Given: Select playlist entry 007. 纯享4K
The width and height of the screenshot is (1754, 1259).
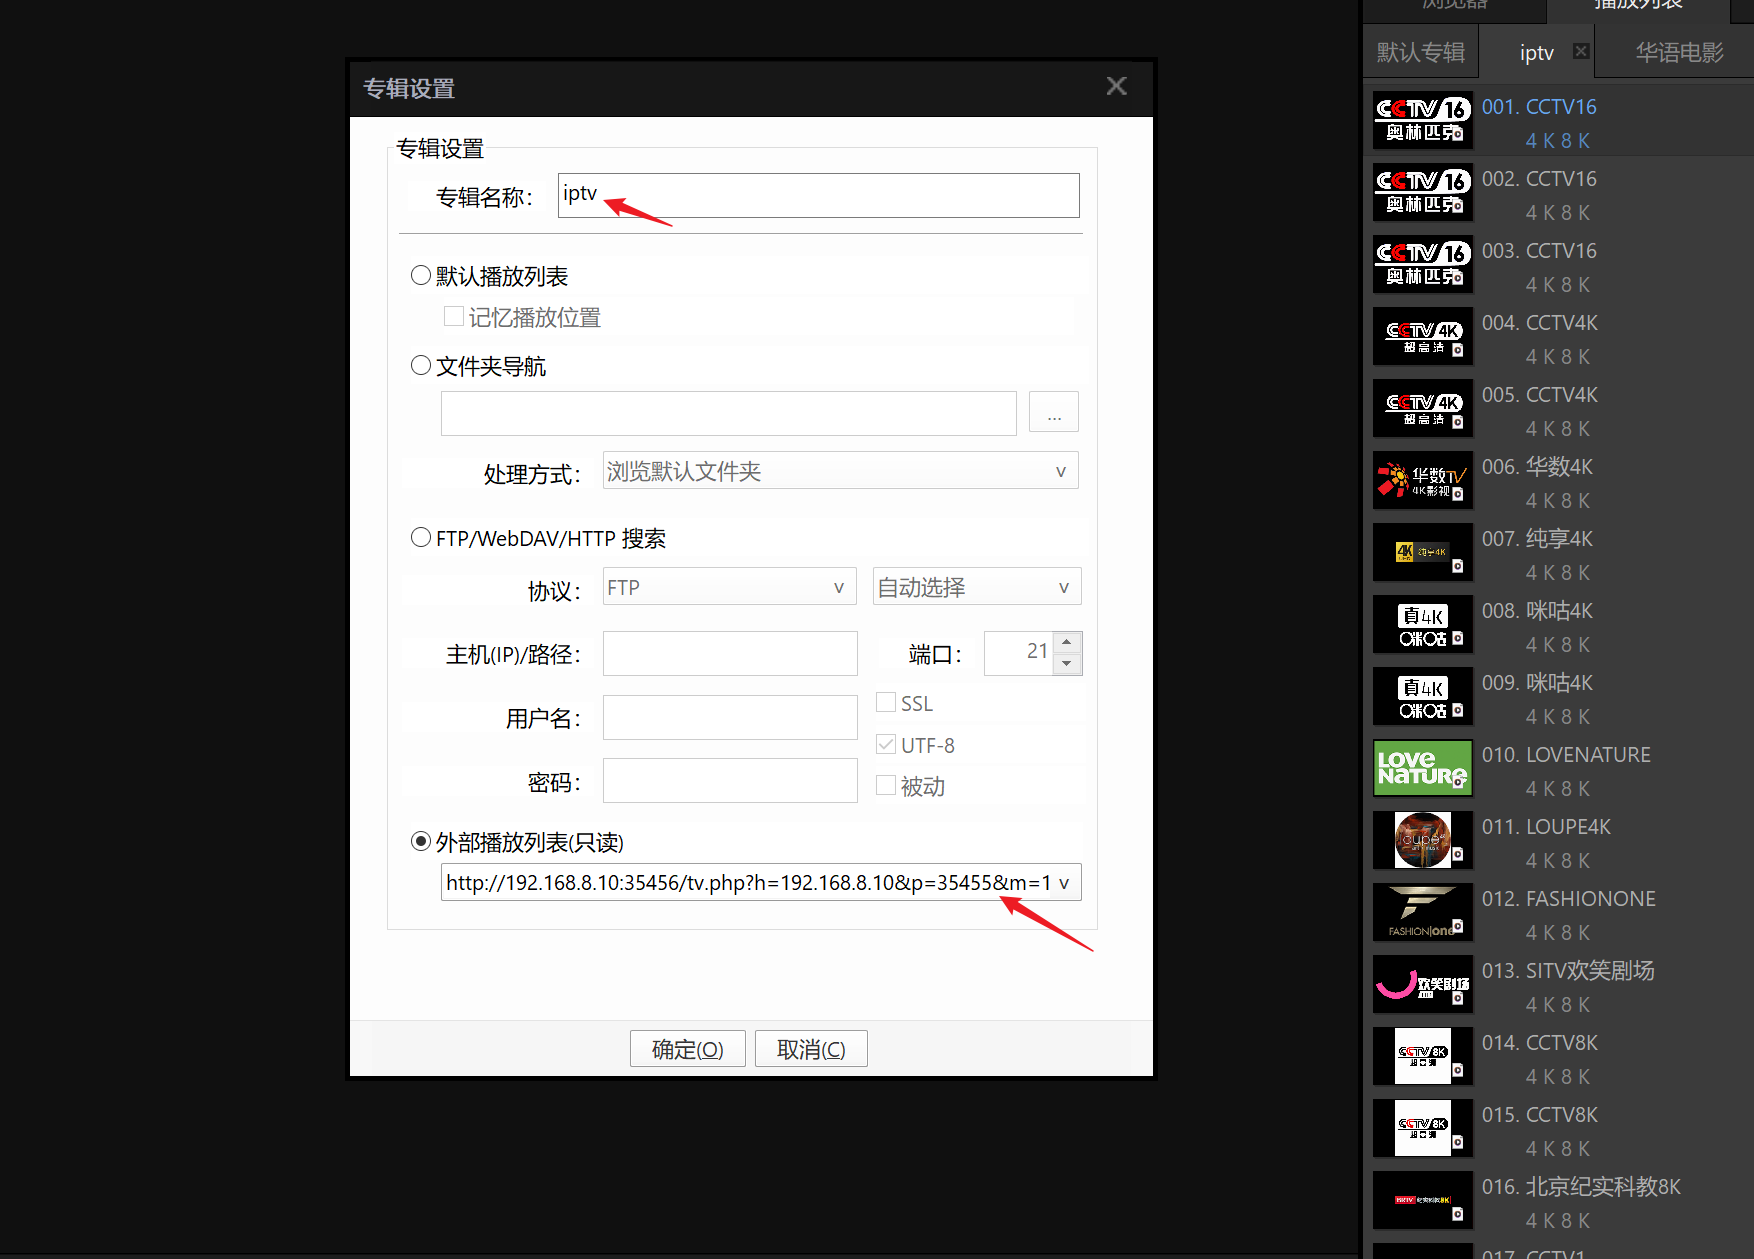Looking at the screenshot, I should click(x=1560, y=553).
